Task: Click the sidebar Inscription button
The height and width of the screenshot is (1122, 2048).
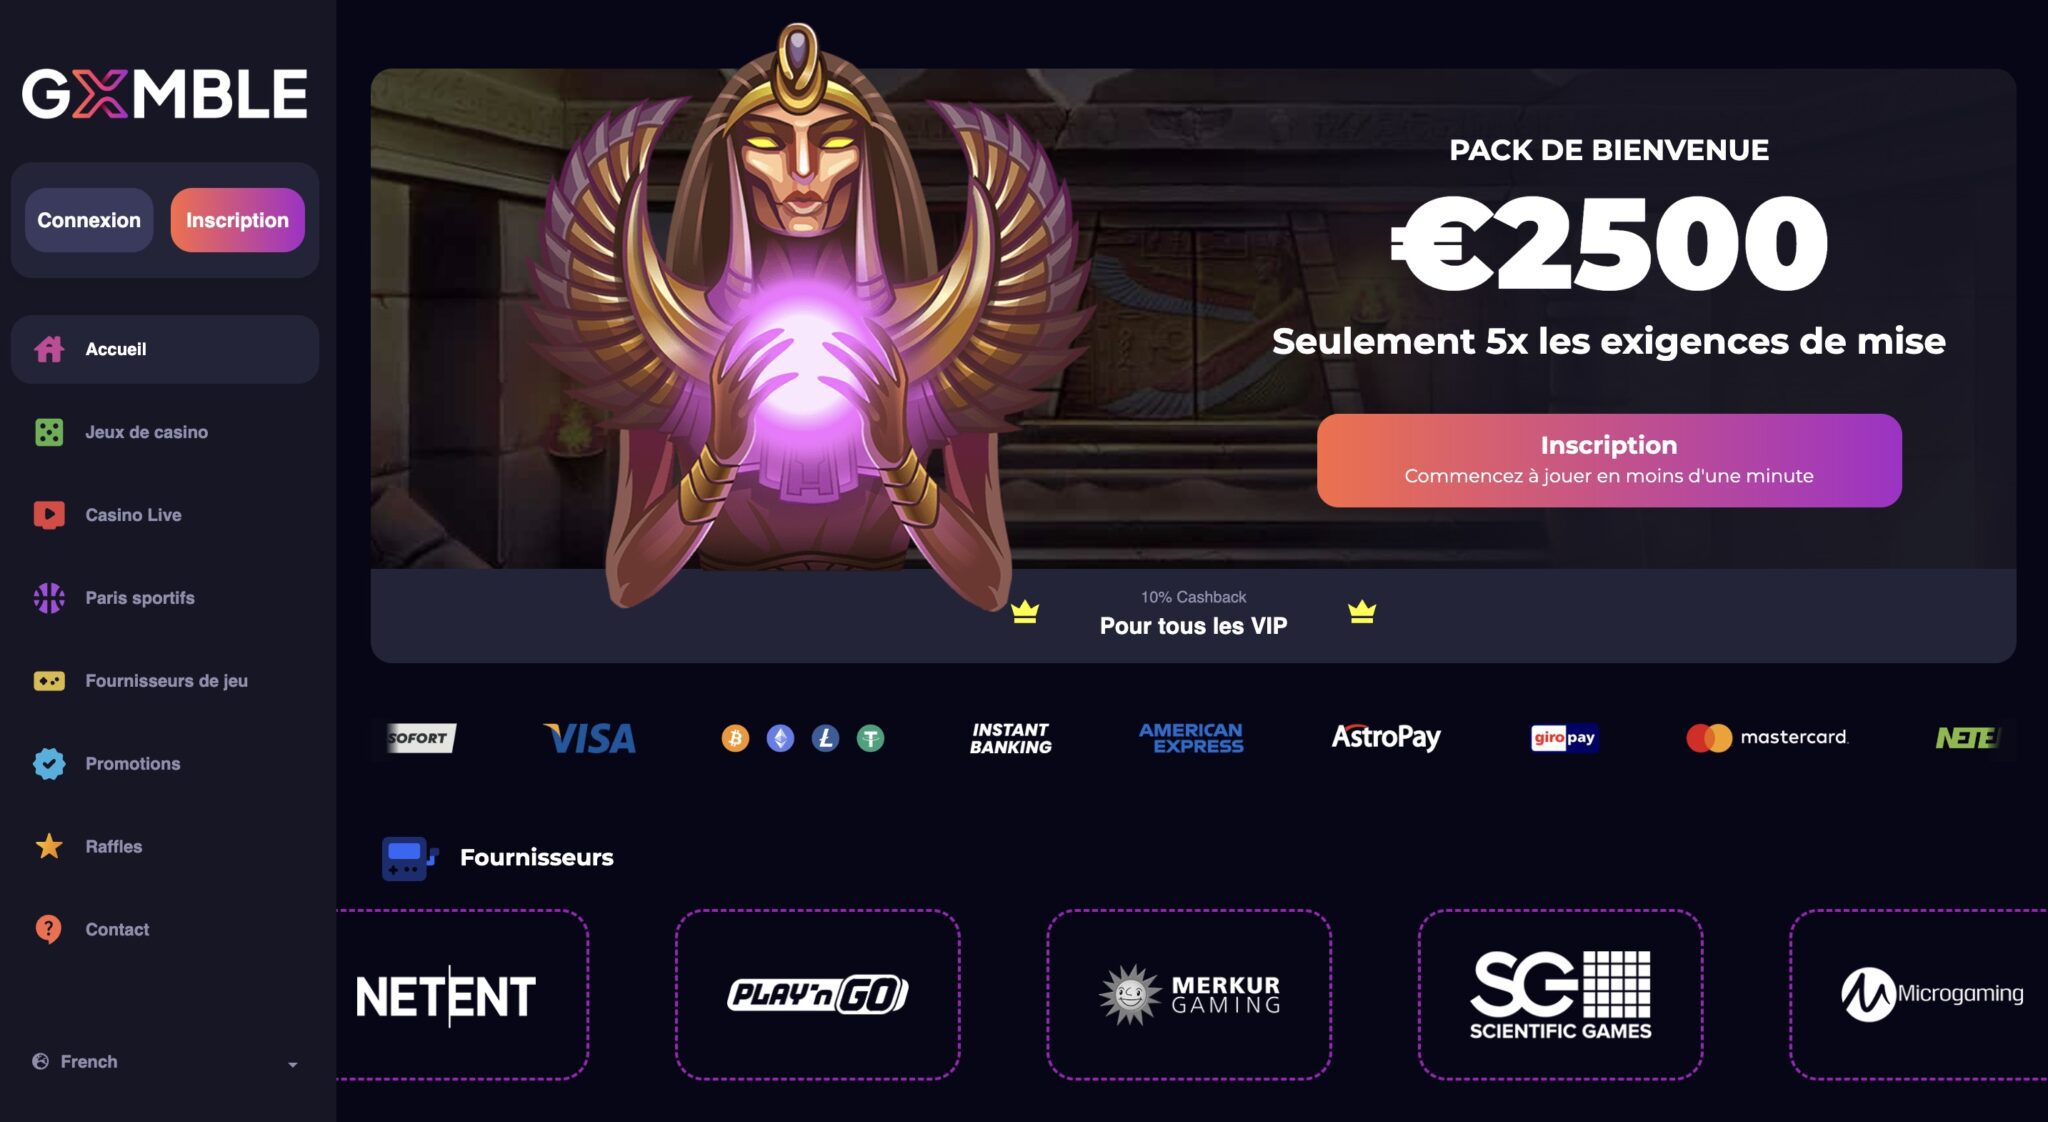Action: click(x=237, y=220)
